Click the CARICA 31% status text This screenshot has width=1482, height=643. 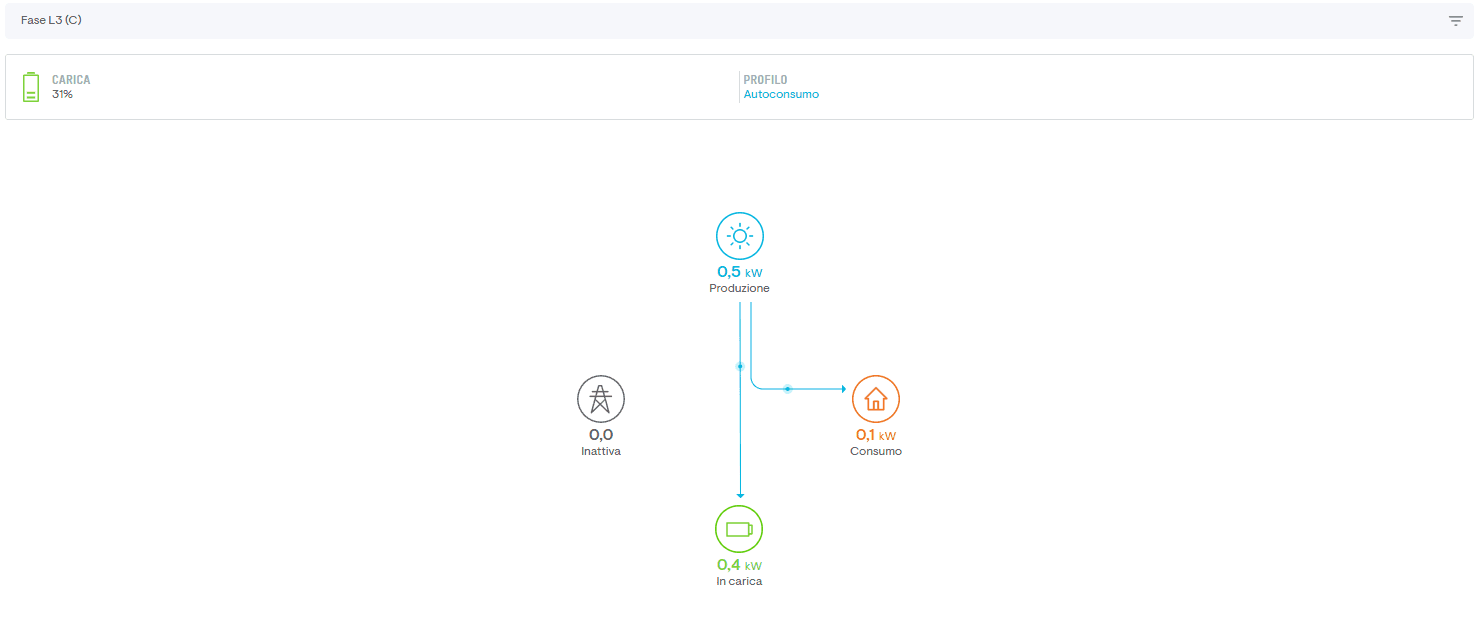(71, 87)
